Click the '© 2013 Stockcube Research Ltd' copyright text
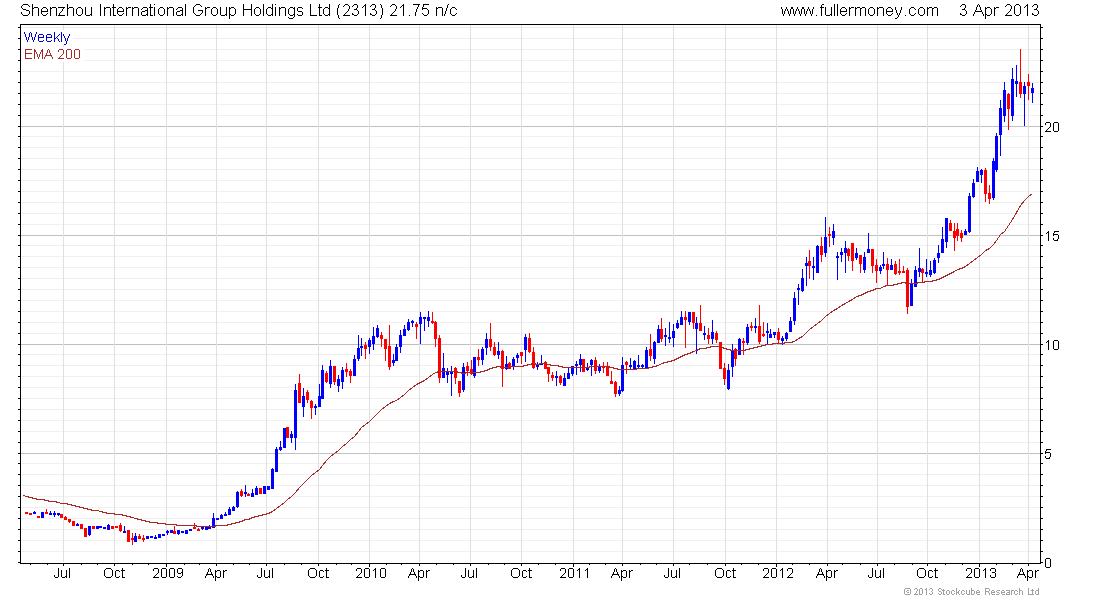1100x600 pixels. coord(971,592)
